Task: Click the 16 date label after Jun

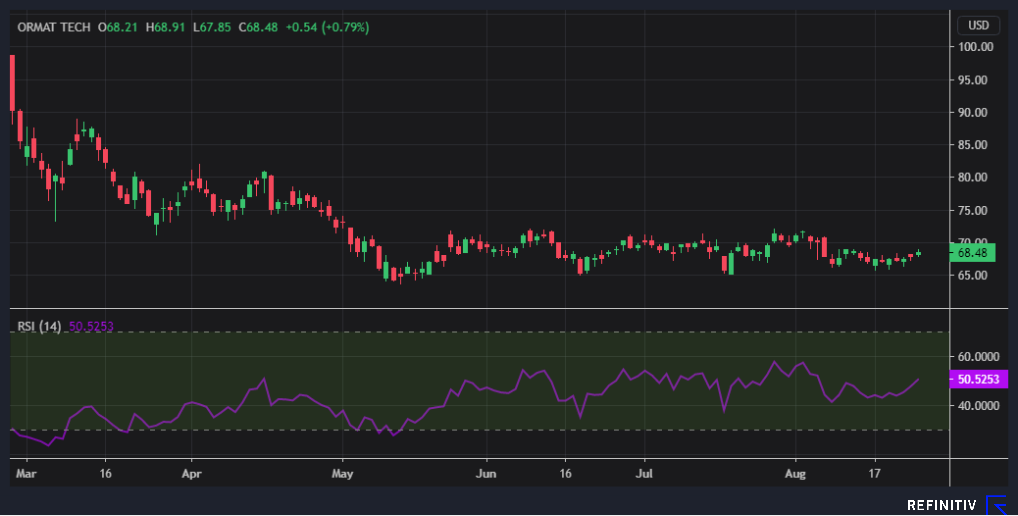Action: 565,474
